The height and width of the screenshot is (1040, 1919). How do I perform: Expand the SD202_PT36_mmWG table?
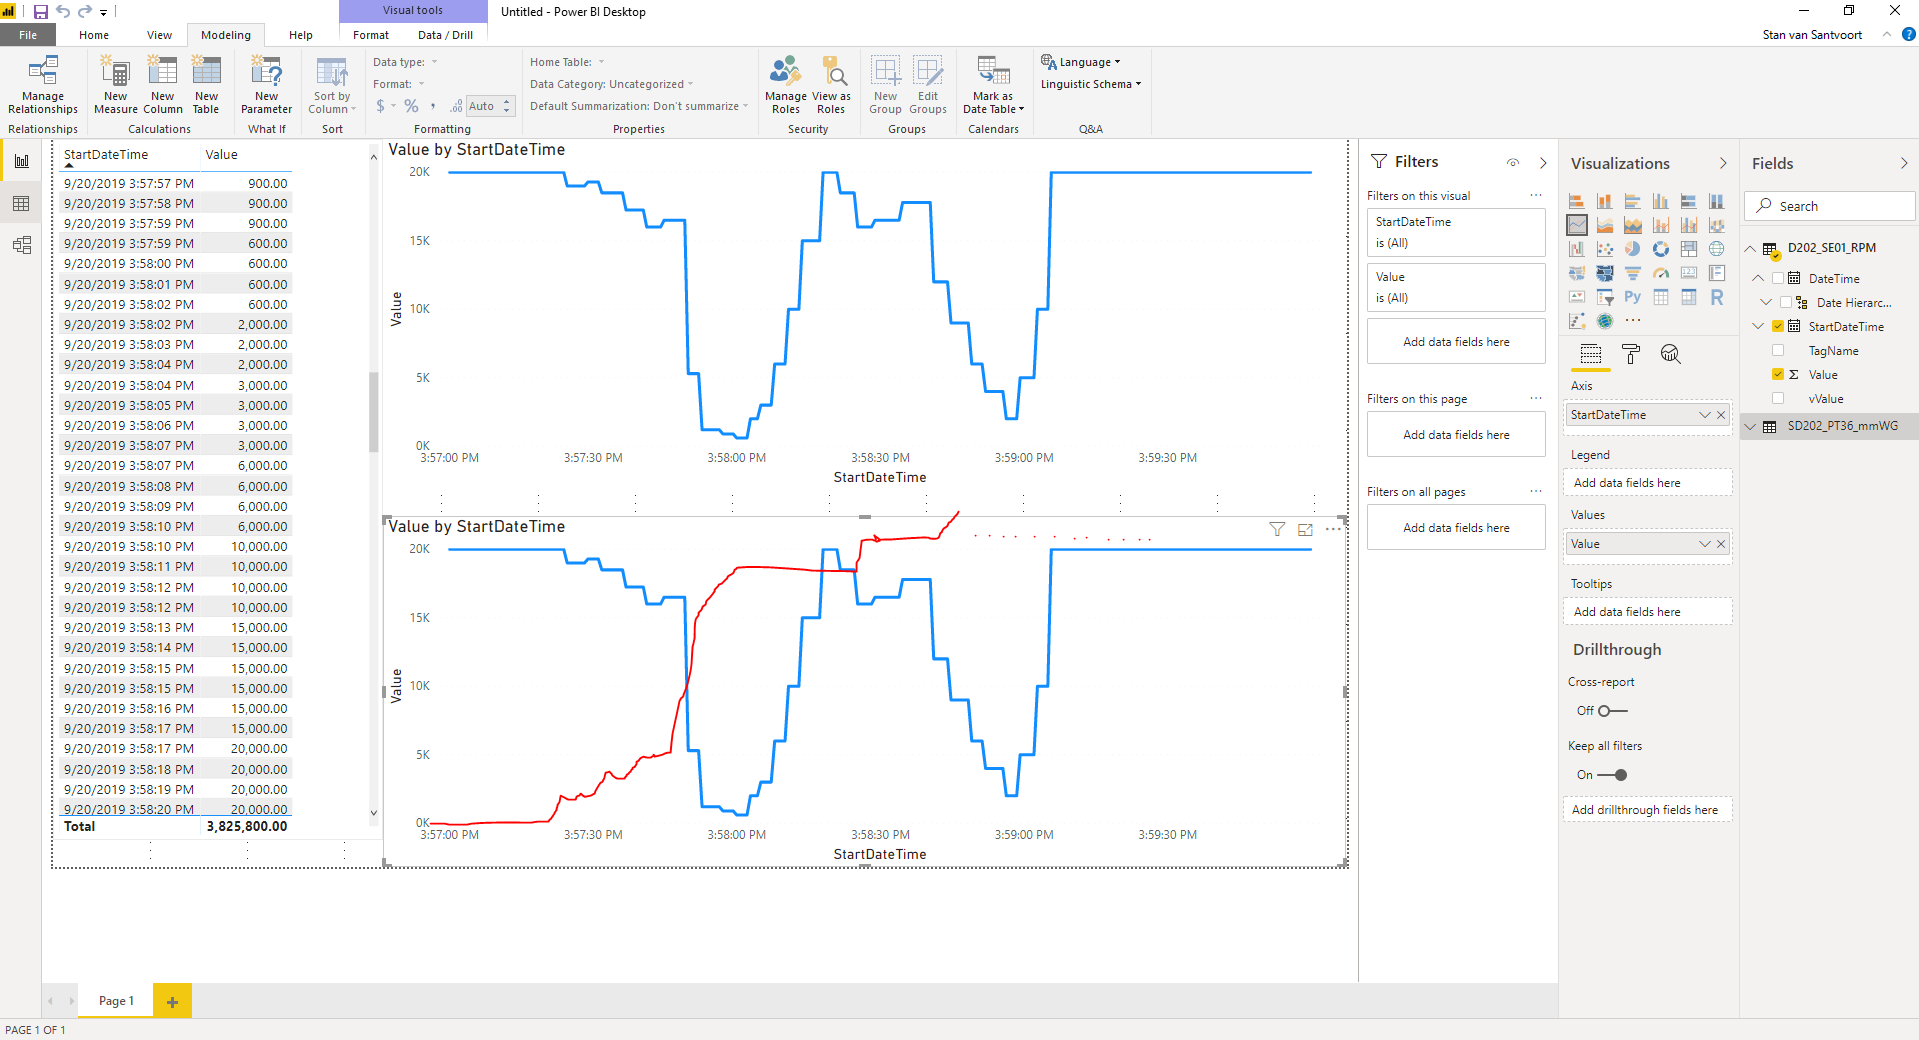[x=1750, y=426]
